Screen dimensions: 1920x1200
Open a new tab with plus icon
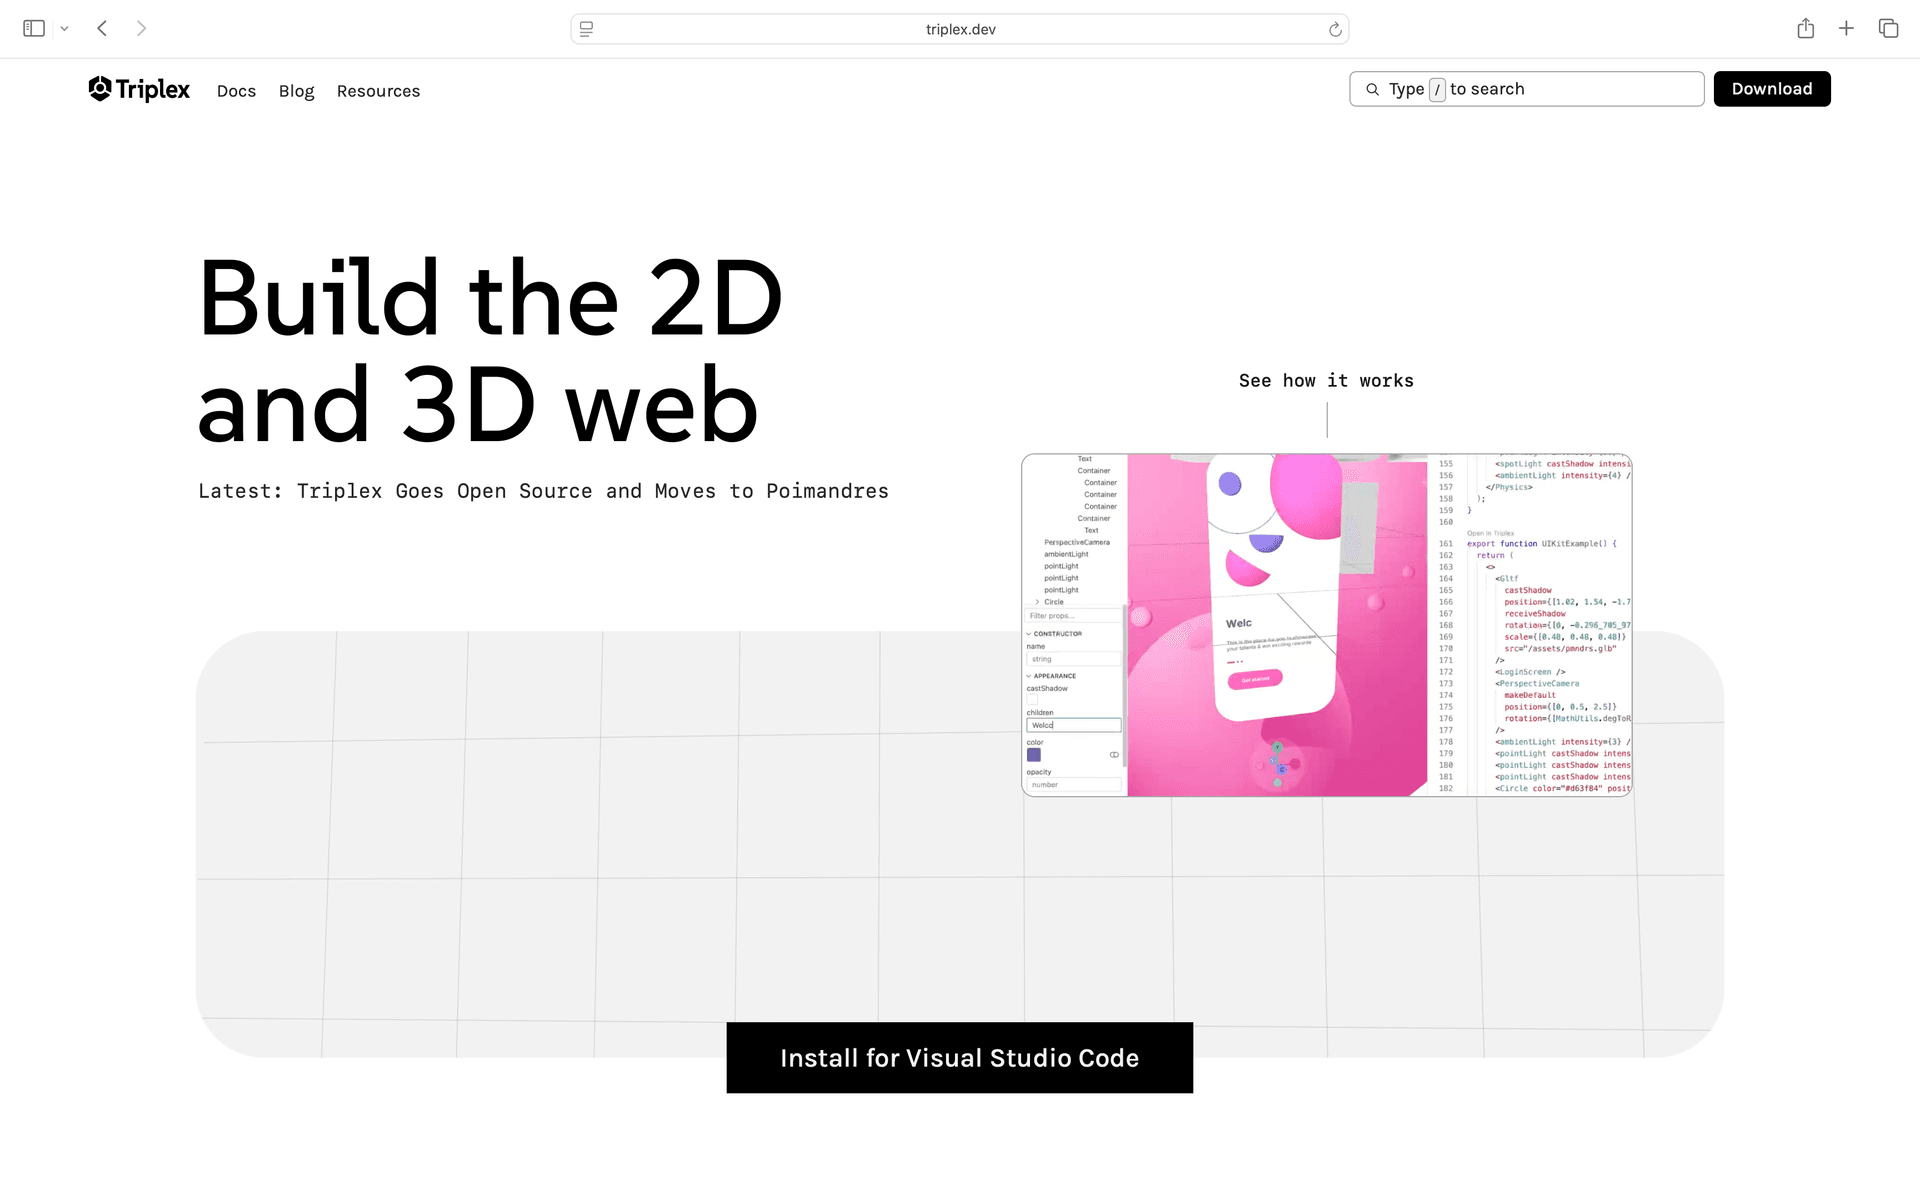[x=1846, y=29]
